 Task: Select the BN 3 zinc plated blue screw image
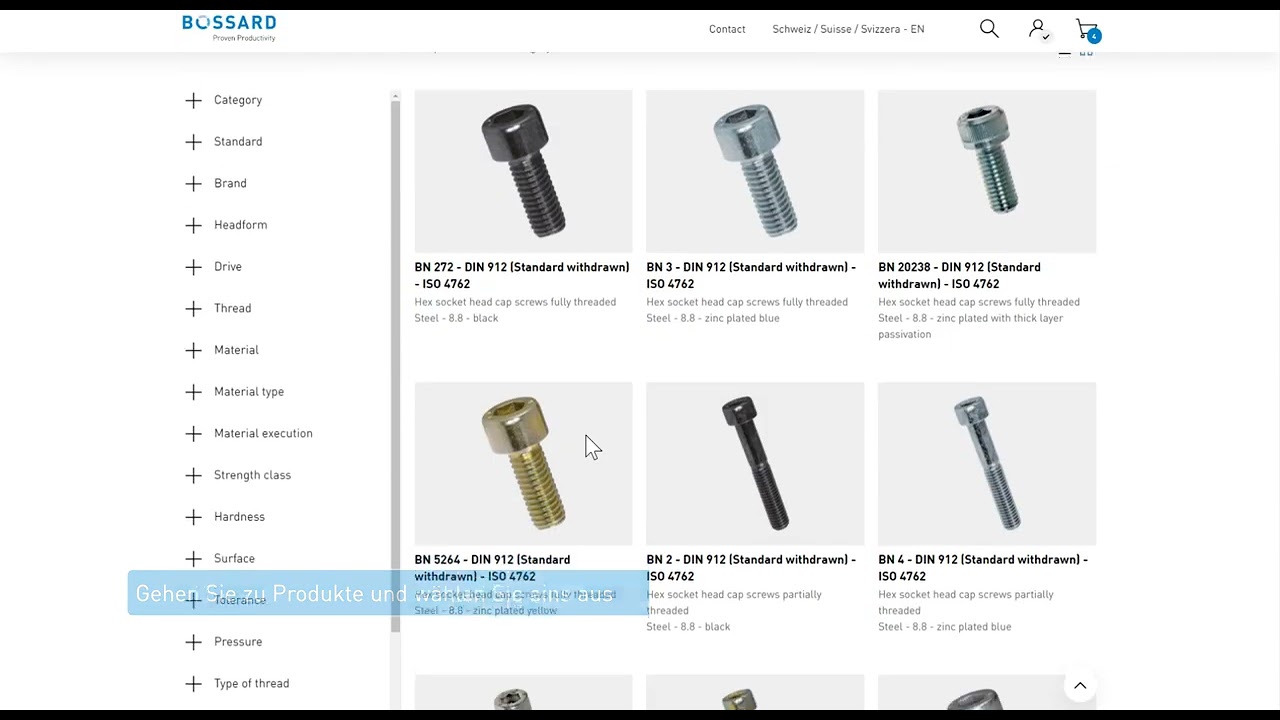(755, 171)
